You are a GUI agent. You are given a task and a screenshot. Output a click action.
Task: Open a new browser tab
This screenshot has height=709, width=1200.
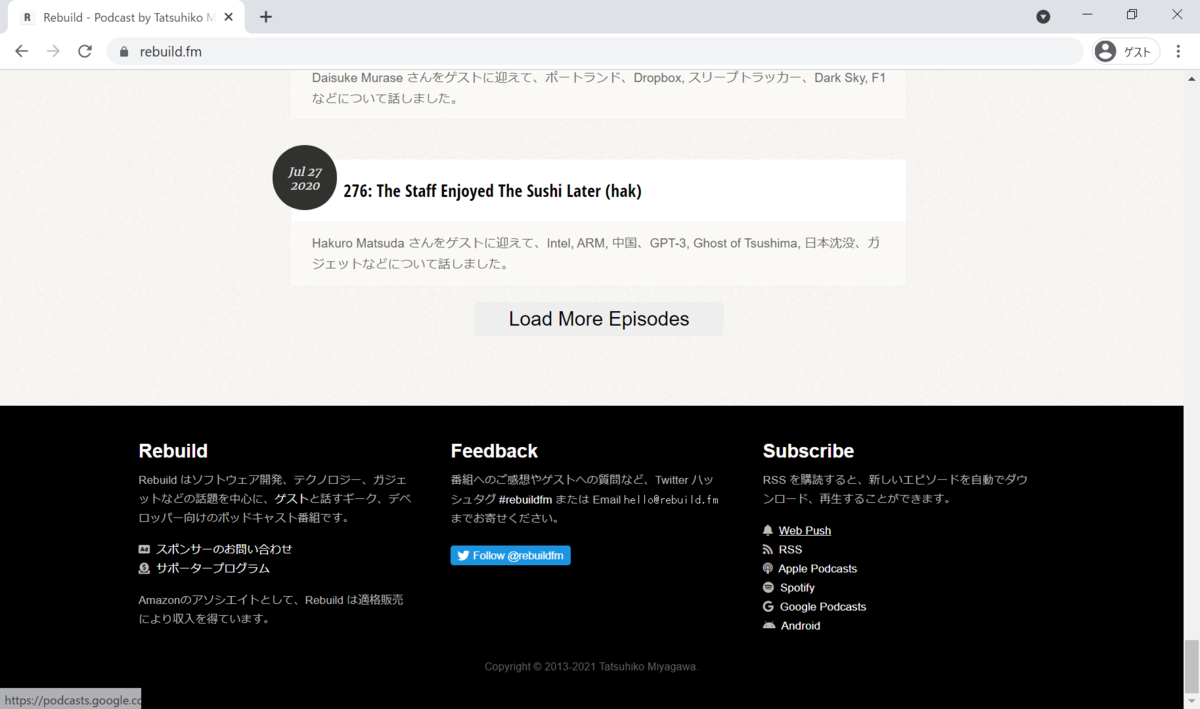click(266, 17)
